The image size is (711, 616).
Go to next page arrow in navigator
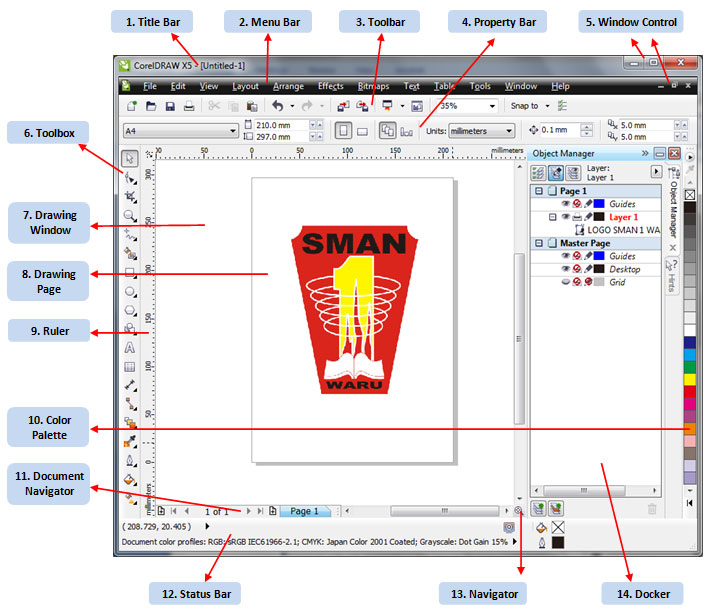click(248, 511)
